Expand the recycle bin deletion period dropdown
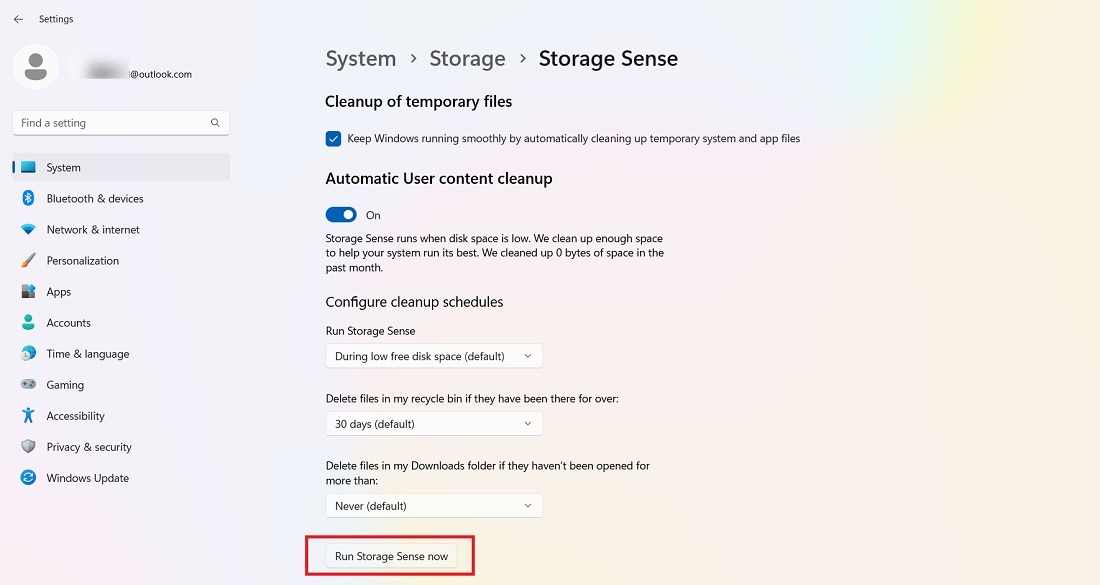Viewport: 1100px width, 585px height. point(433,423)
